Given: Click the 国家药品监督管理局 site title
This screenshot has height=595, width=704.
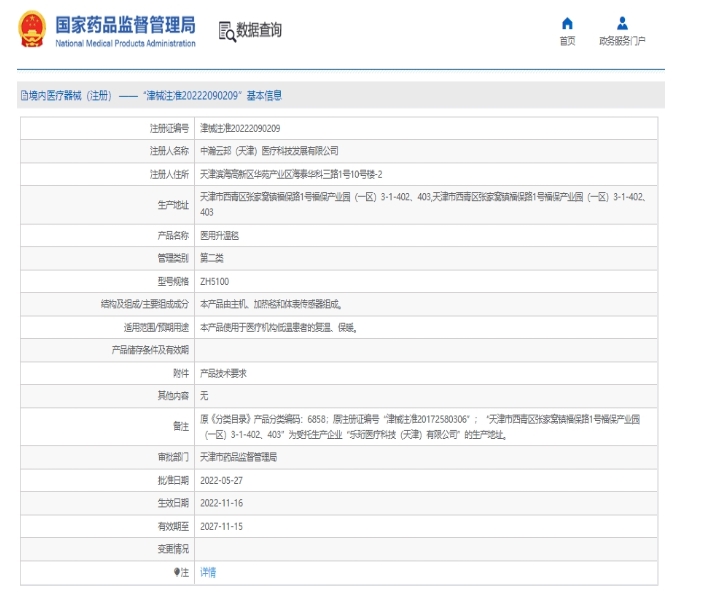Looking at the screenshot, I should click(x=125, y=25).
